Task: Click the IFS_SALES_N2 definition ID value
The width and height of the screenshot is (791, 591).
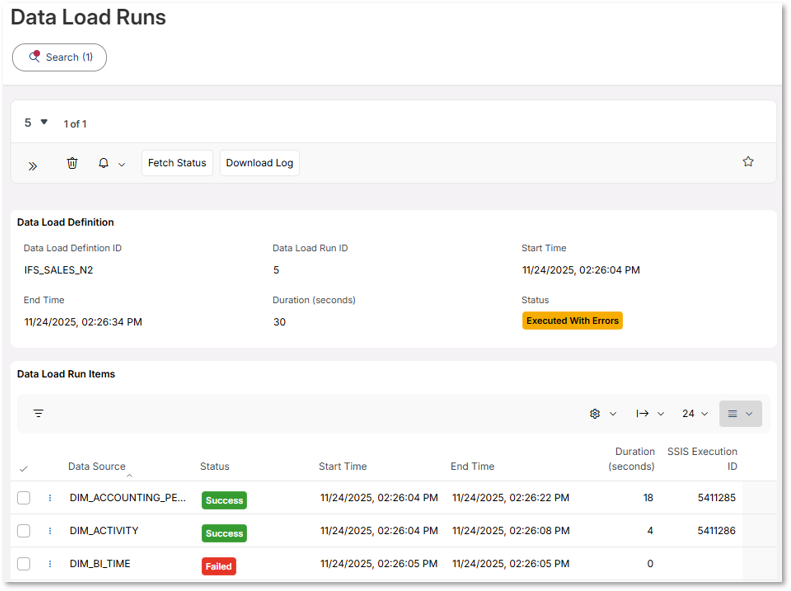Action: pyautogui.click(x=59, y=270)
